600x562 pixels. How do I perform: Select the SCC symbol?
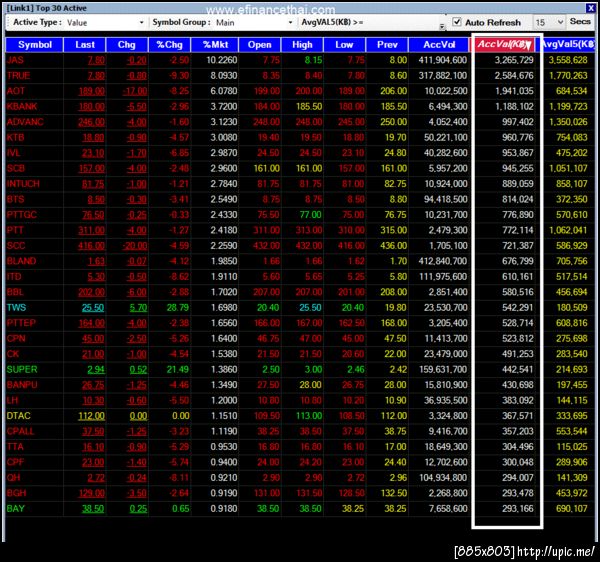click(x=16, y=246)
